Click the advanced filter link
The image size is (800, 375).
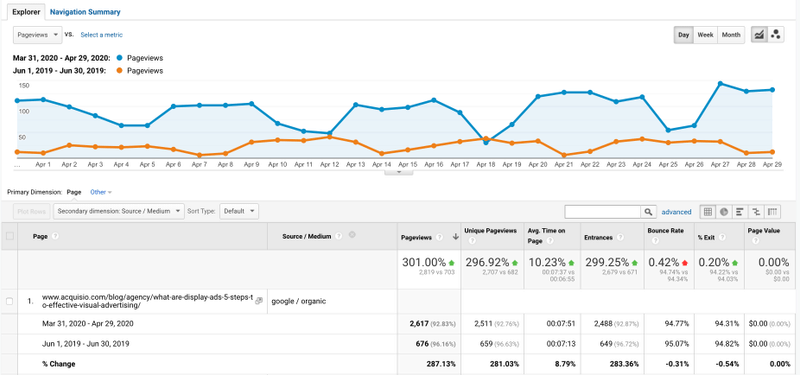tap(676, 212)
